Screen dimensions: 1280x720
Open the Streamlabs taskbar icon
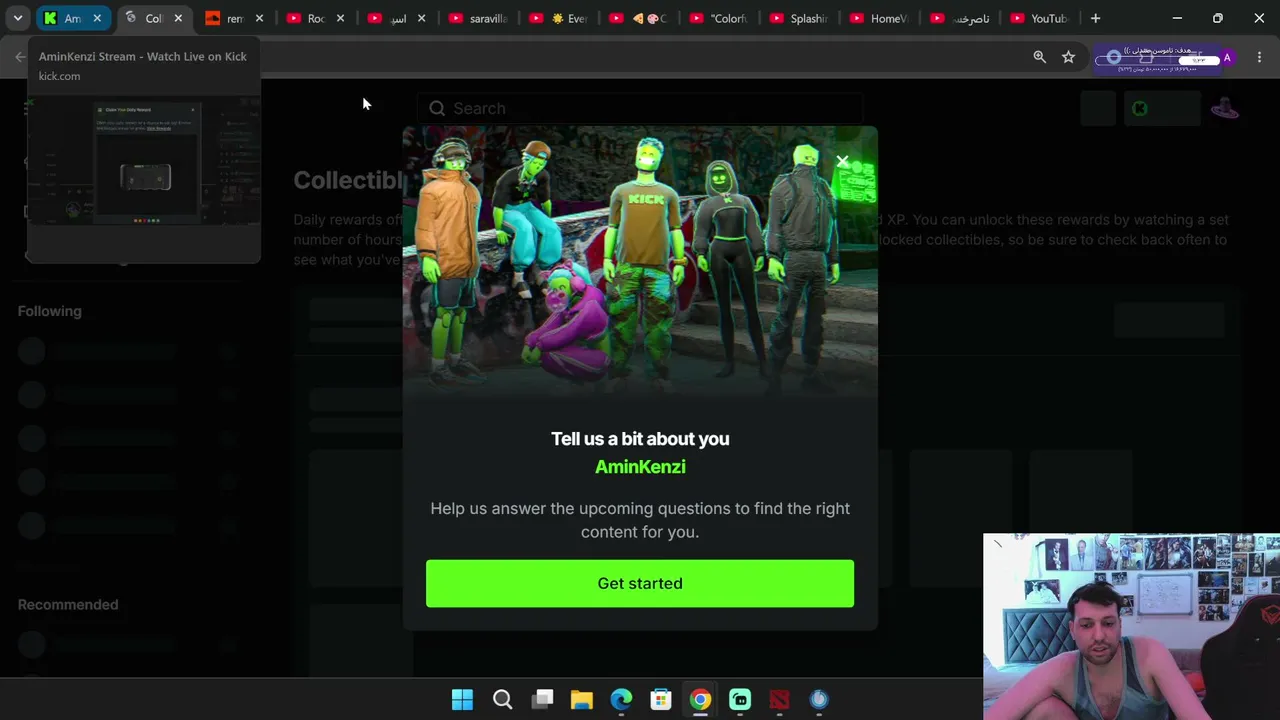740,700
